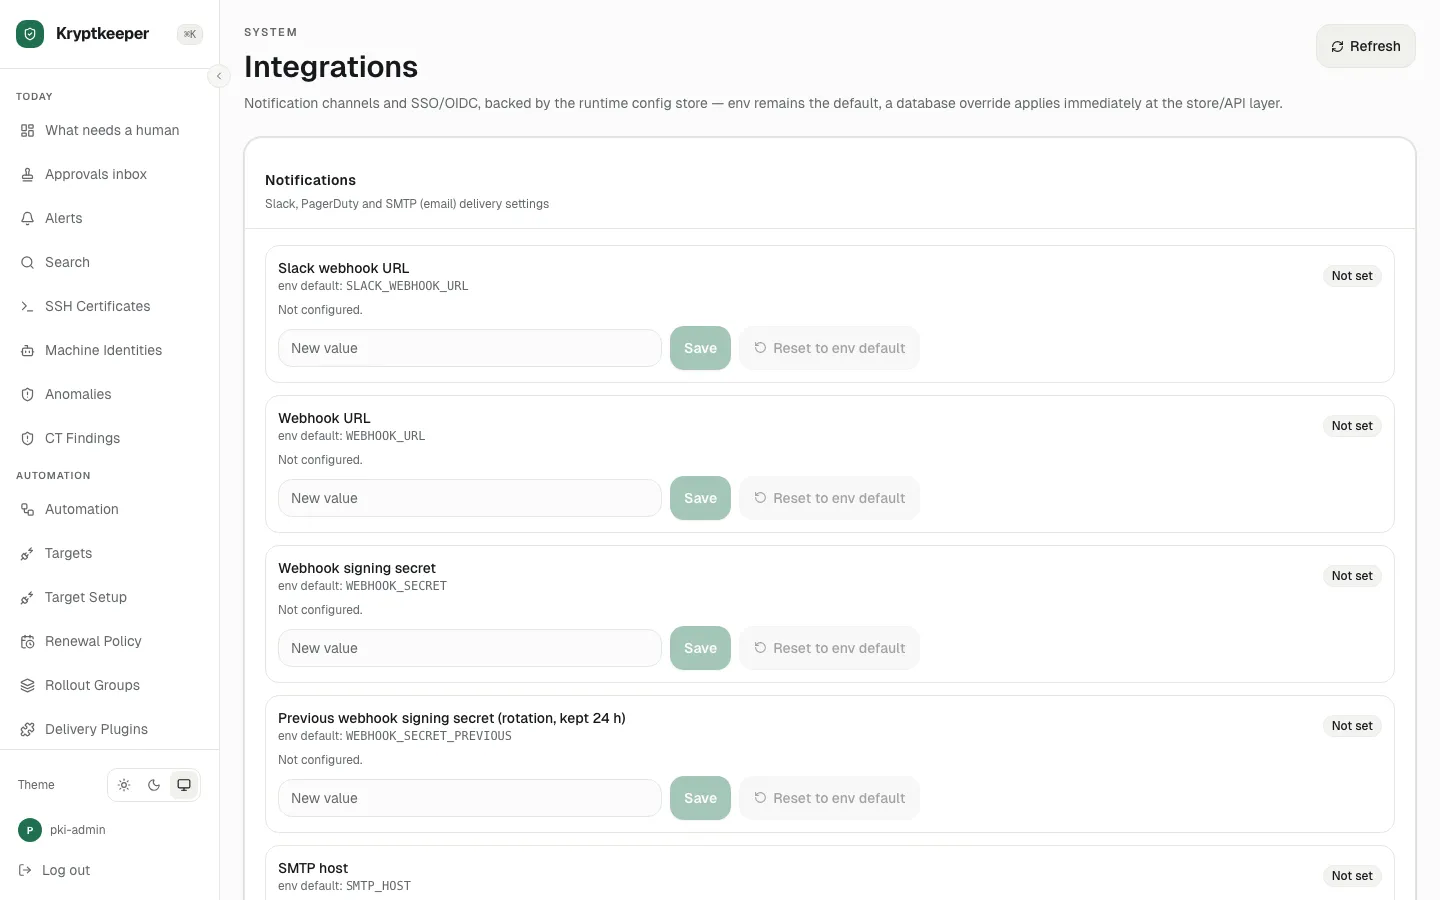
Task: Click the SSH Certificates terminal icon
Action: (x=28, y=307)
